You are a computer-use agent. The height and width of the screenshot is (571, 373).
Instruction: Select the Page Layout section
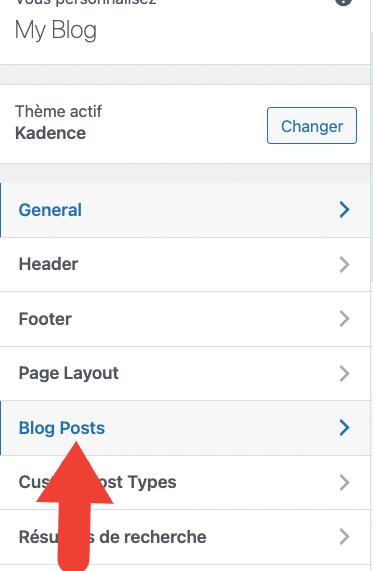click(x=185, y=374)
